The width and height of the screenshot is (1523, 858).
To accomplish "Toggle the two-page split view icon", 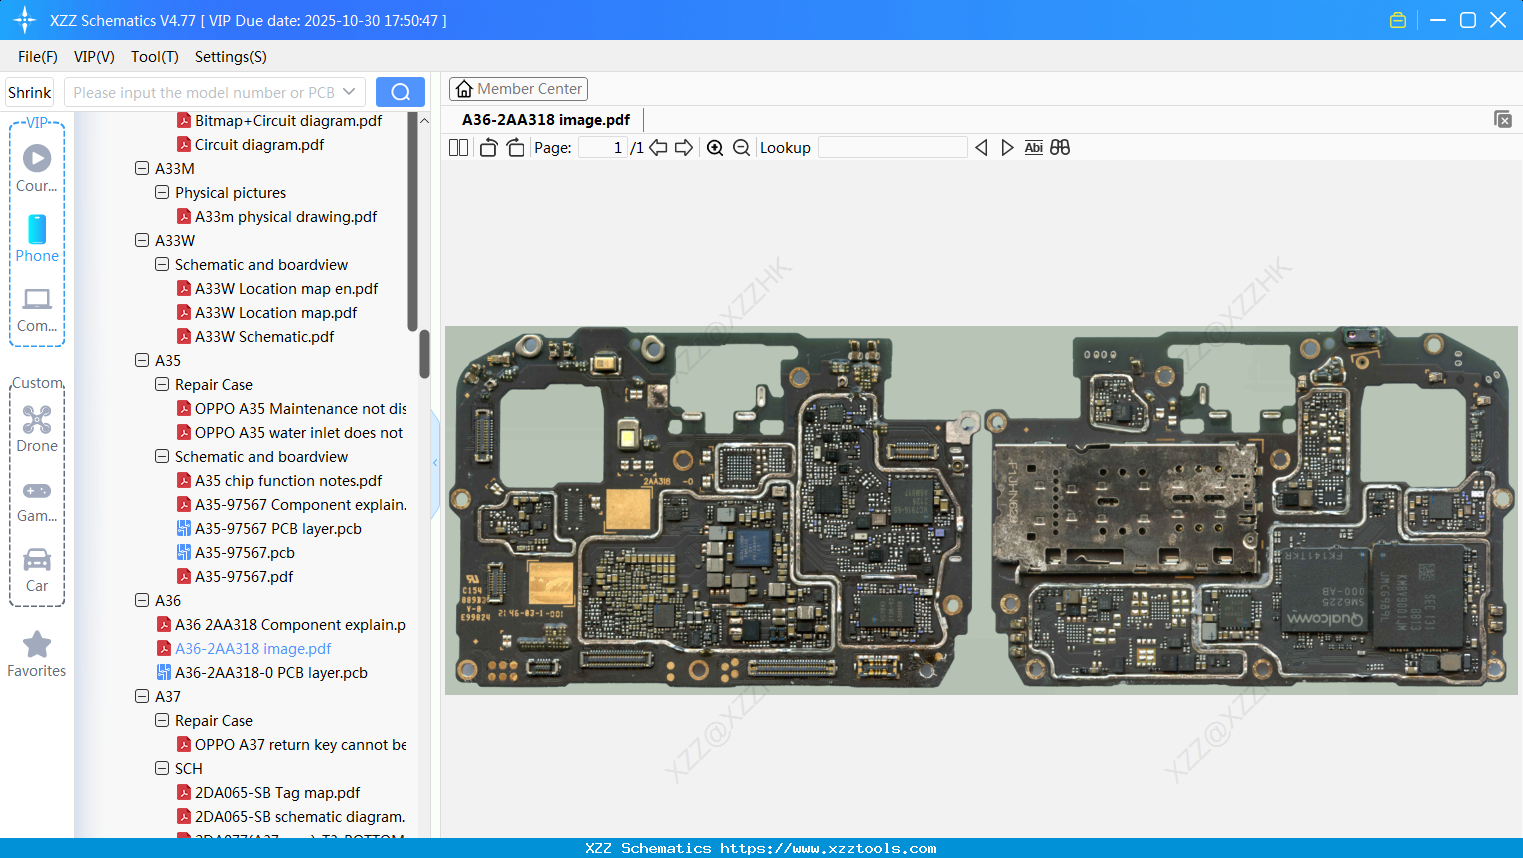I will point(458,148).
